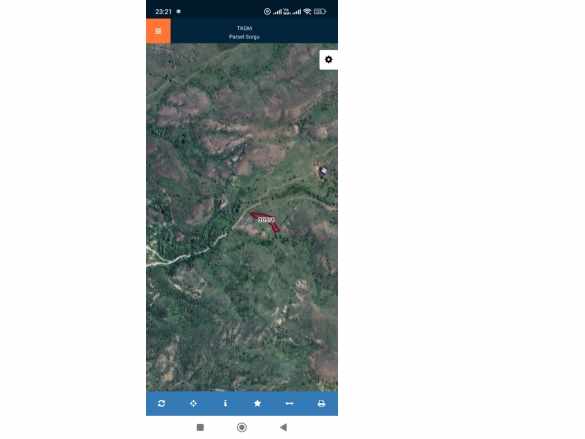The width and height of the screenshot is (585, 439).
Task: Tap the battery status icon
Action: (320, 12)
